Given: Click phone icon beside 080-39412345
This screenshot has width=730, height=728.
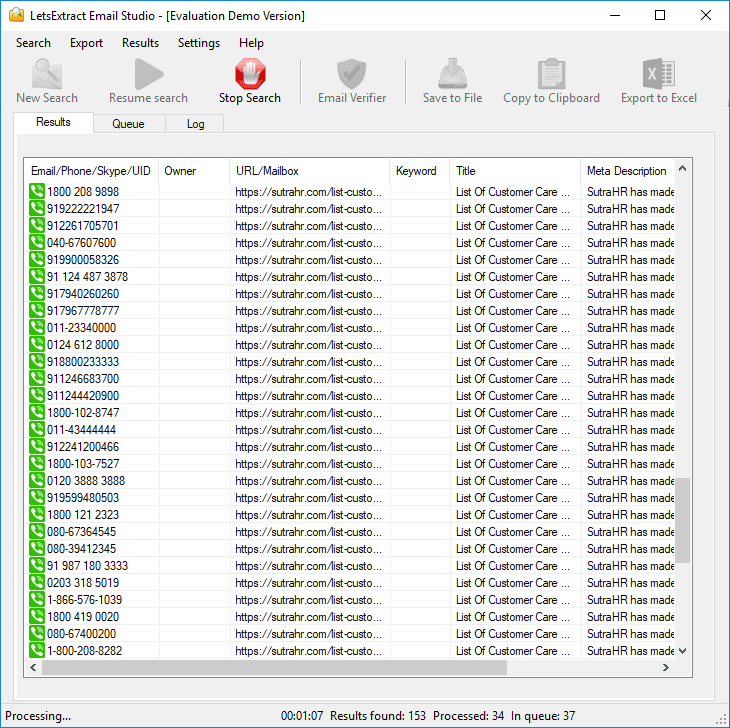Looking at the screenshot, I should (37, 548).
